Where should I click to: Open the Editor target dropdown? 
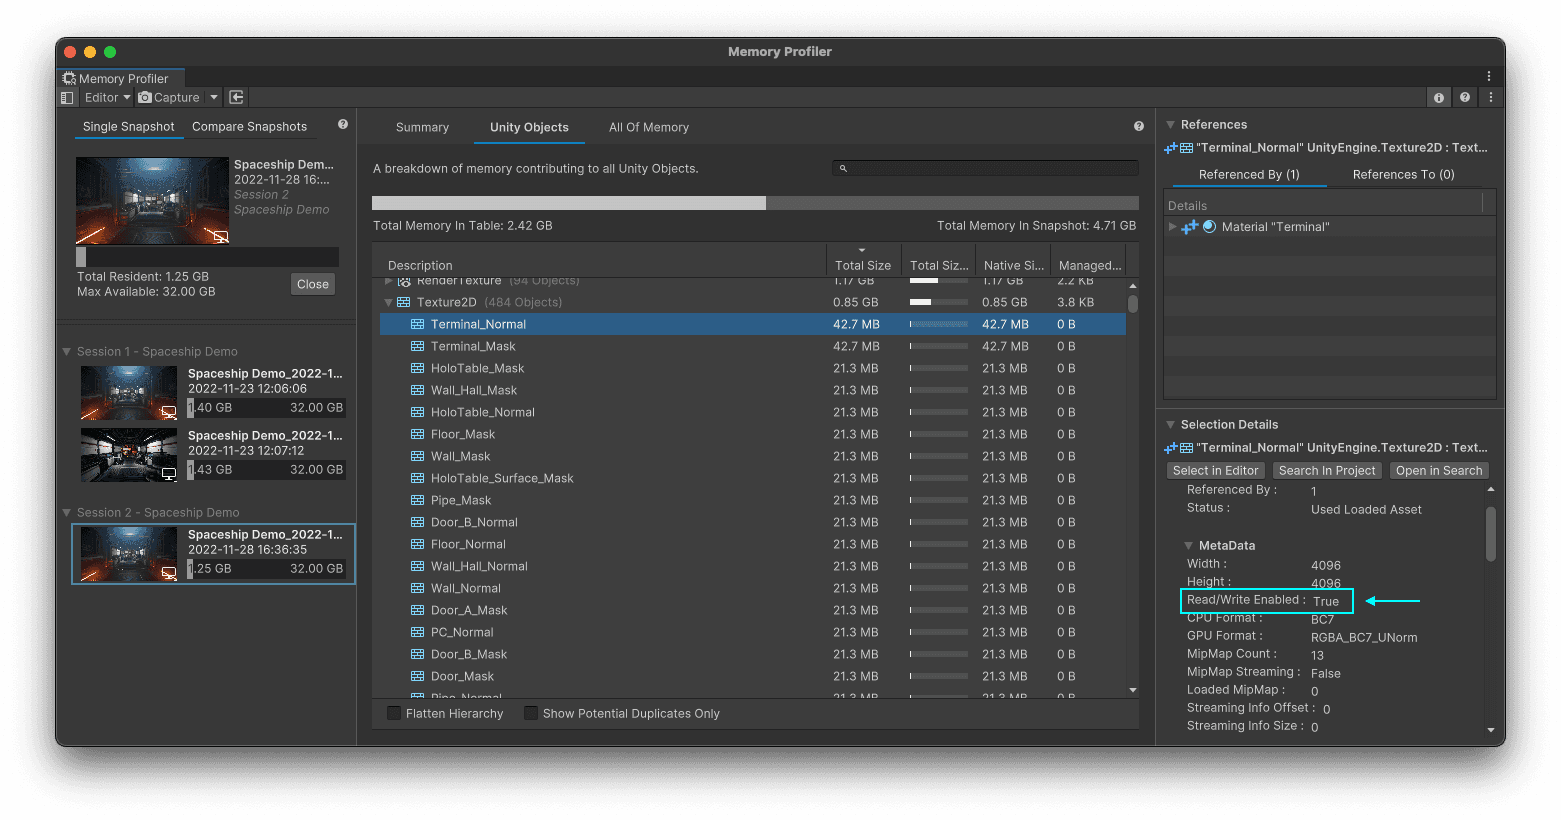click(108, 97)
